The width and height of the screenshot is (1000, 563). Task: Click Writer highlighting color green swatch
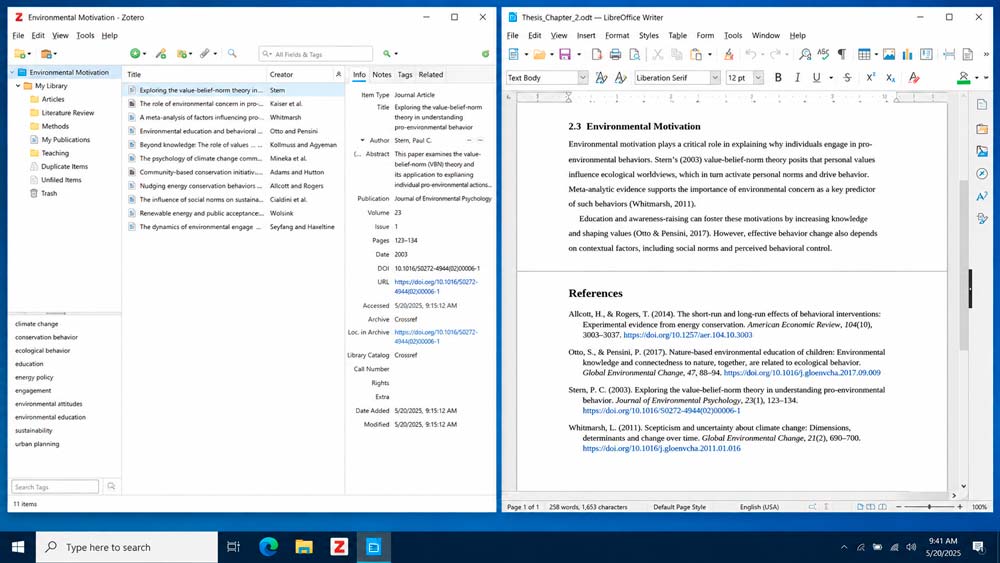click(x=964, y=77)
